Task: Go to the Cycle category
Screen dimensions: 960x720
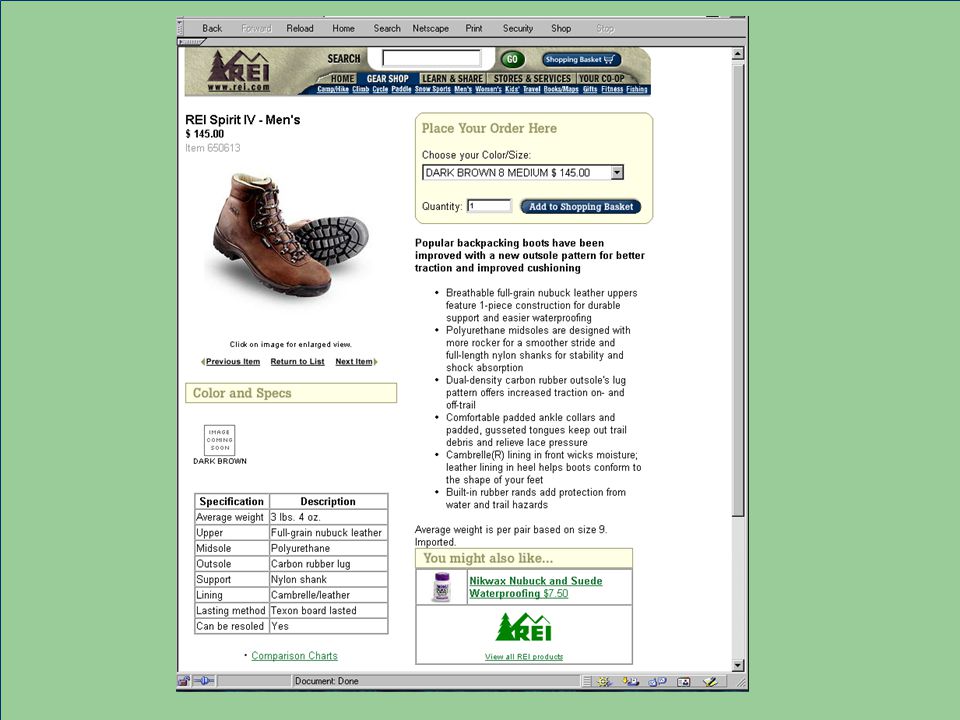Action: click(x=380, y=89)
